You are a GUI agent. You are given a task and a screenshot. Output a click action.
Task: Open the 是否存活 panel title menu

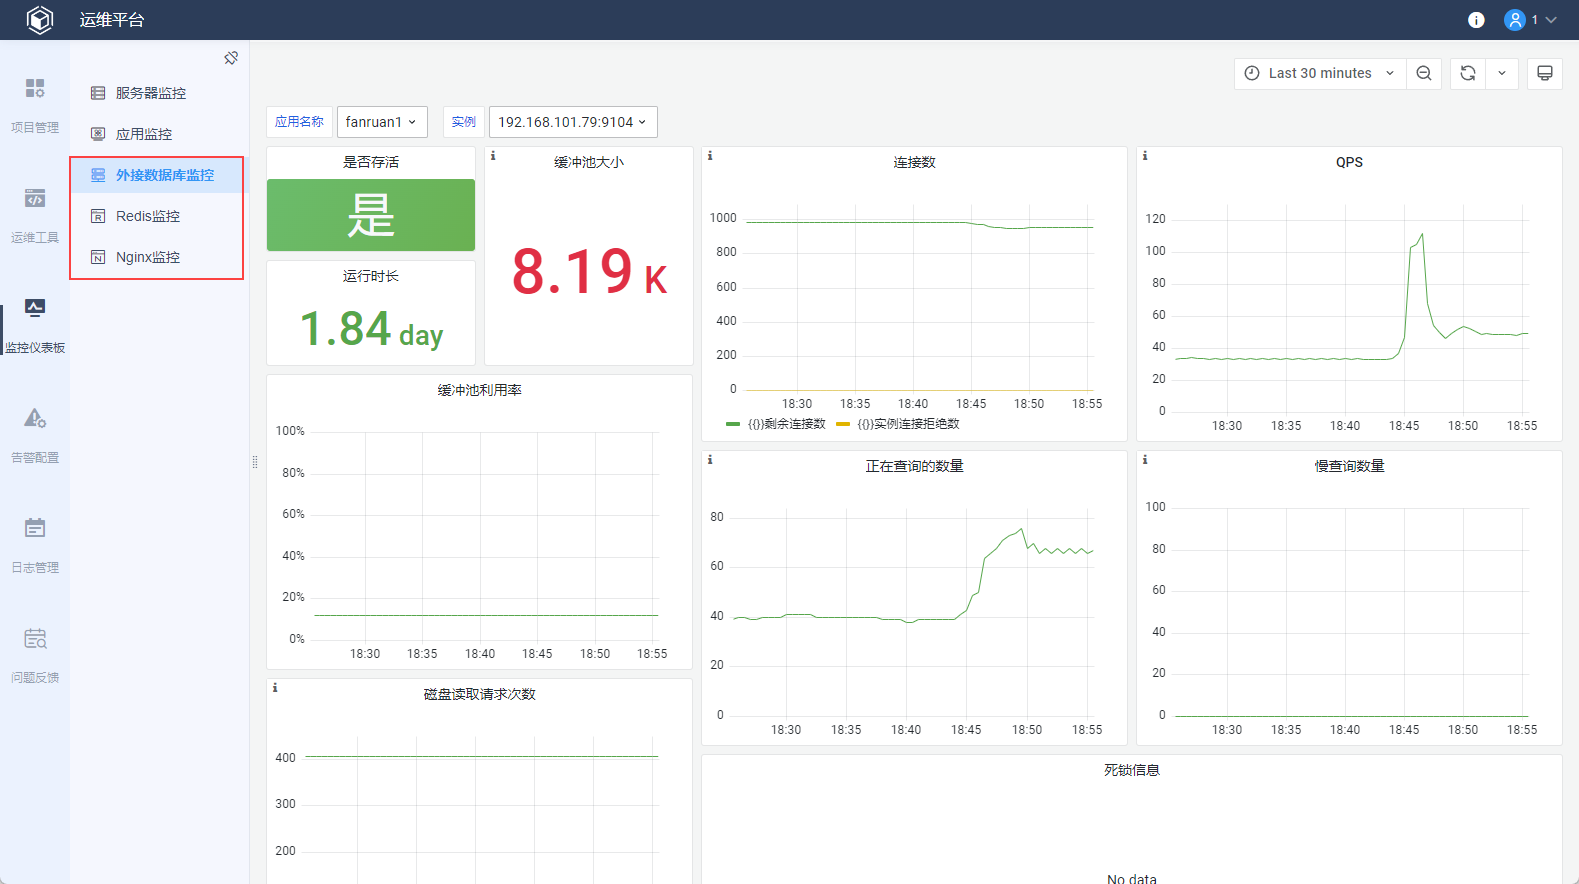371,162
